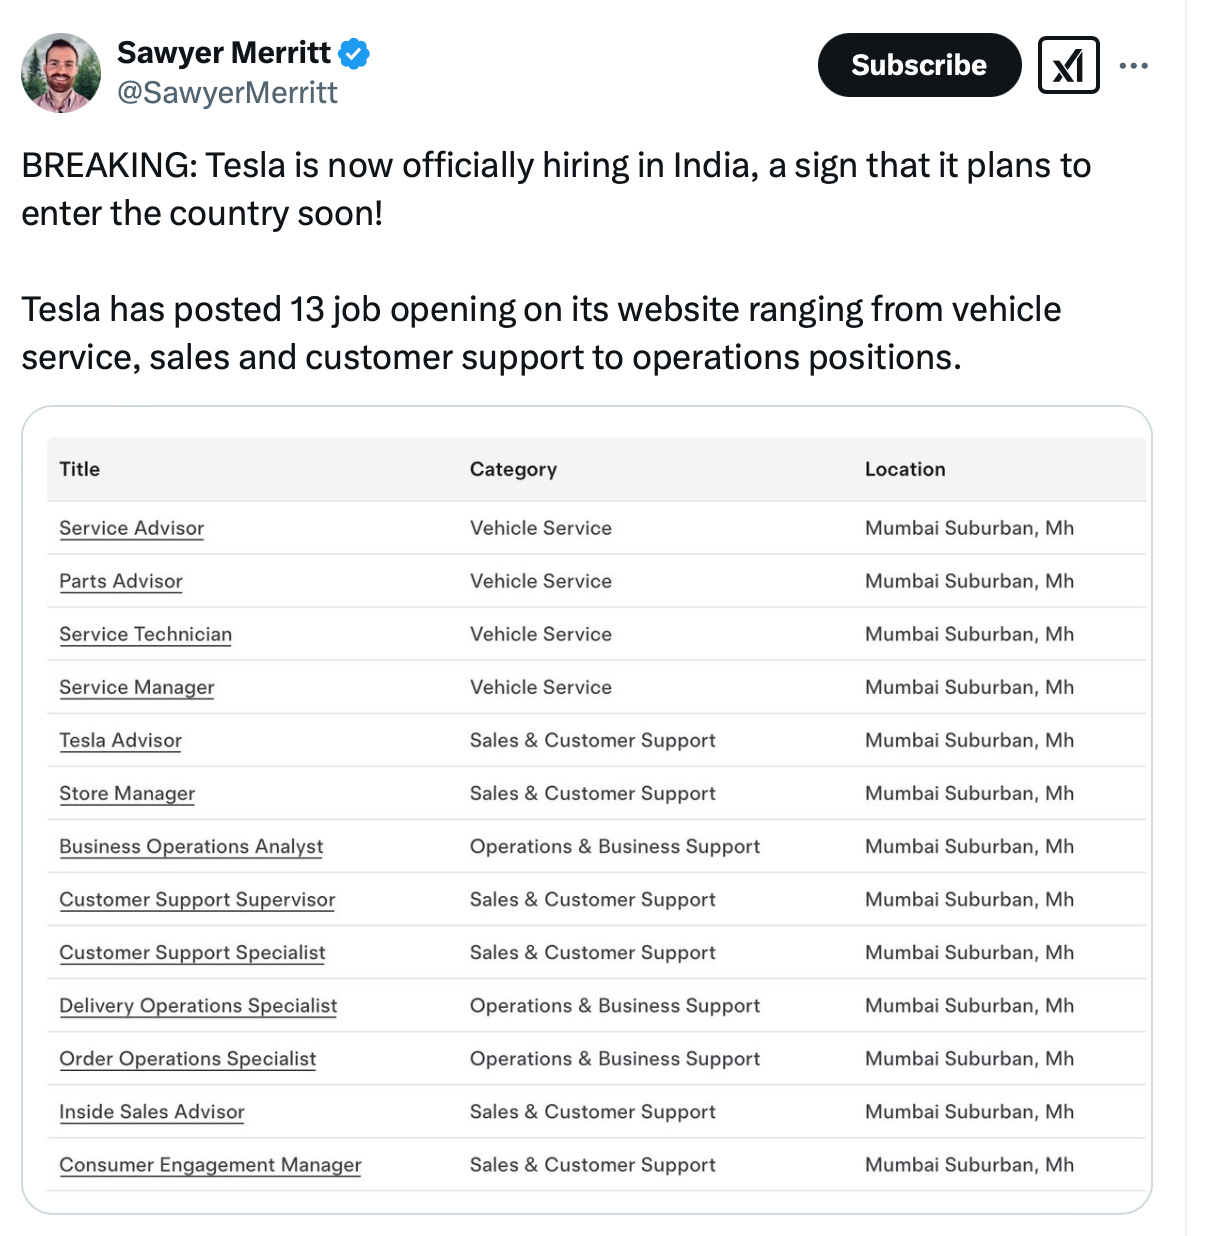Open the three-dot more options menu
Viewport: 1209px width, 1236px height.
(x=1133, y=66)
